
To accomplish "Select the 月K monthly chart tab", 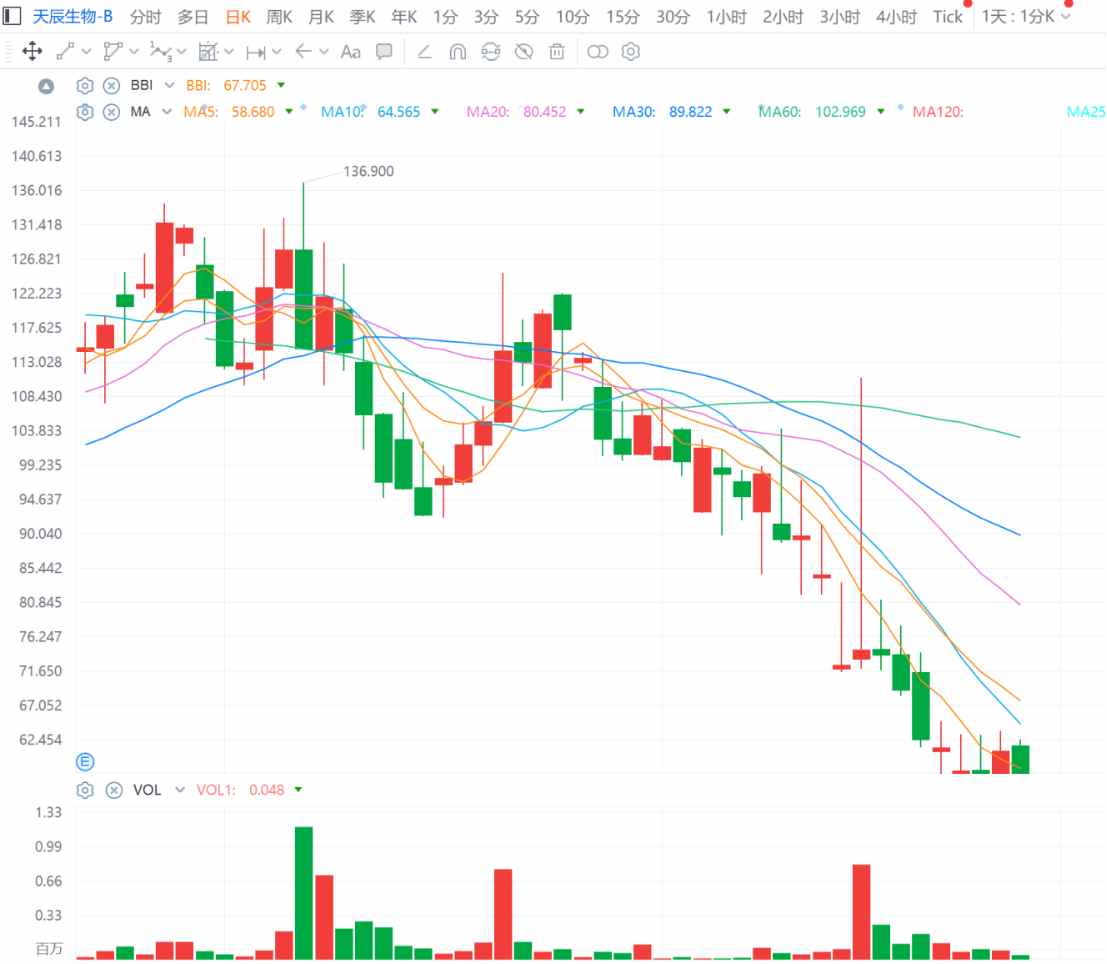I will click(321, 16).
